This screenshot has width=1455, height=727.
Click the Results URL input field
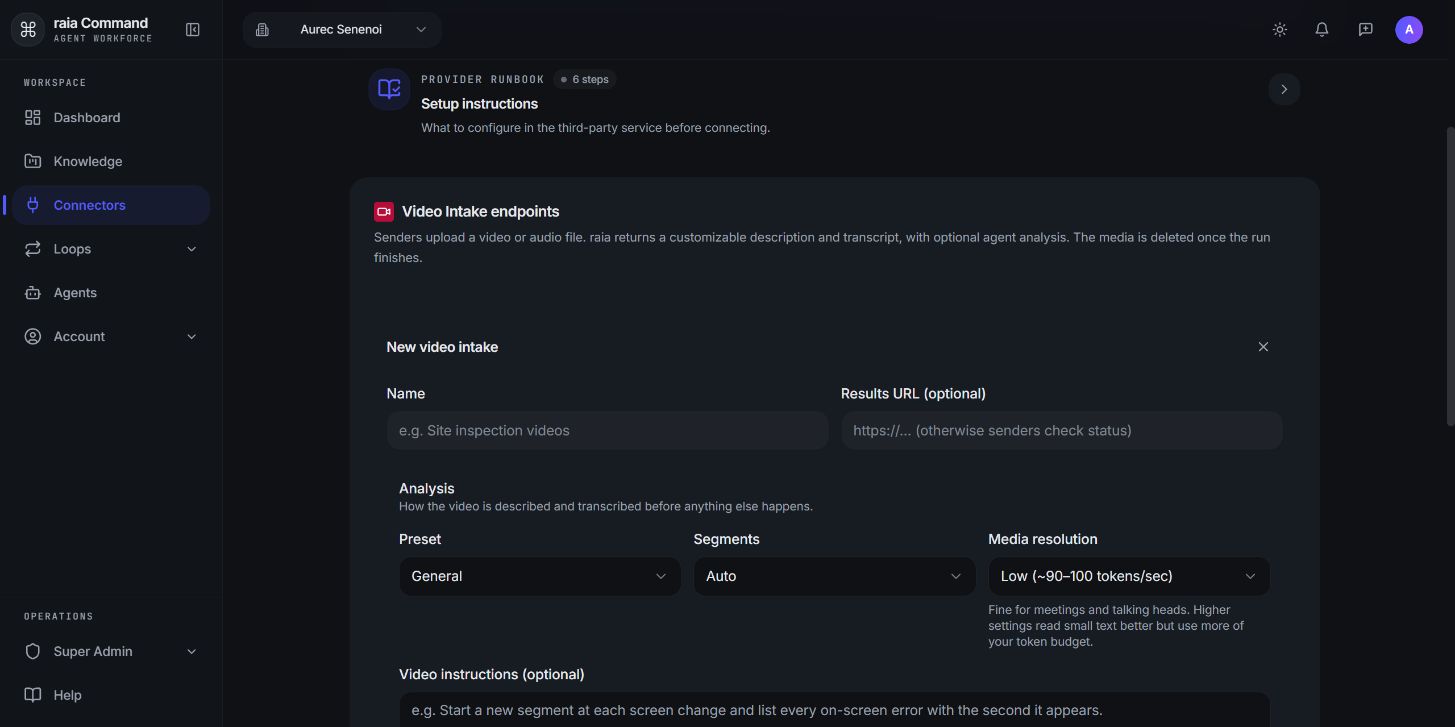(x=1061, y=430)
